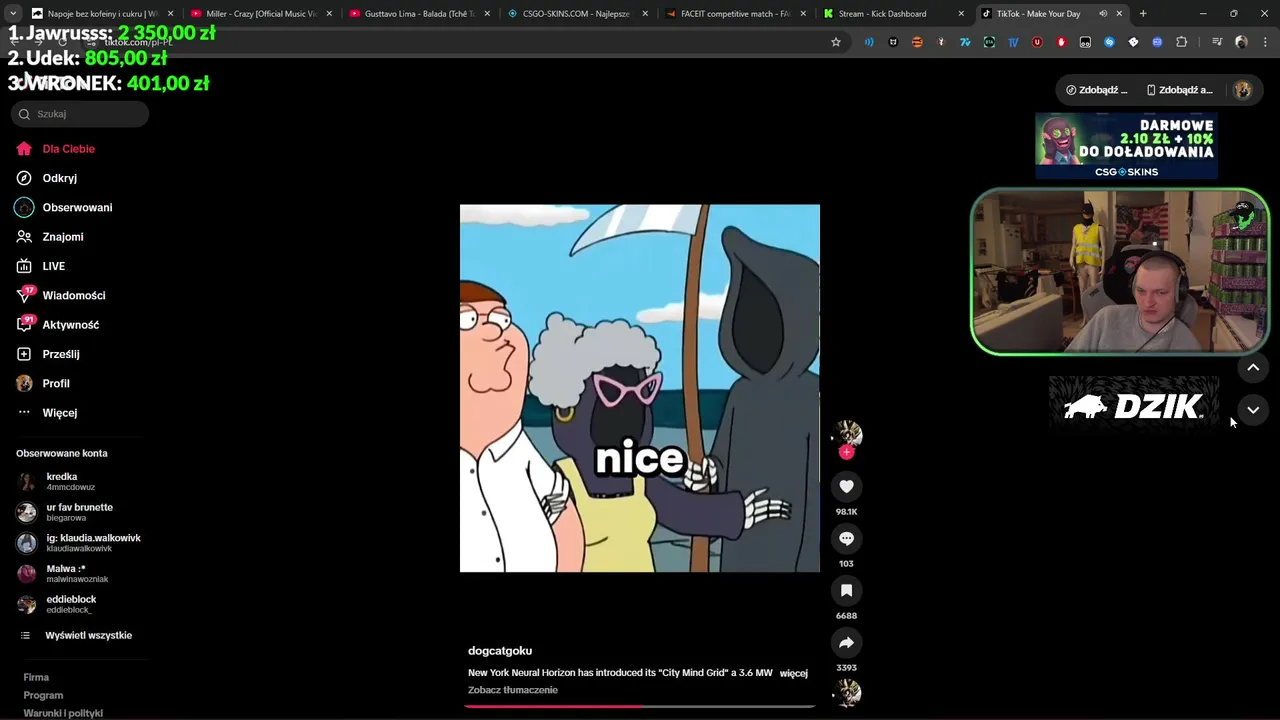
Task: Open a new browser tab with plus
Action: tap(1143, 14)
